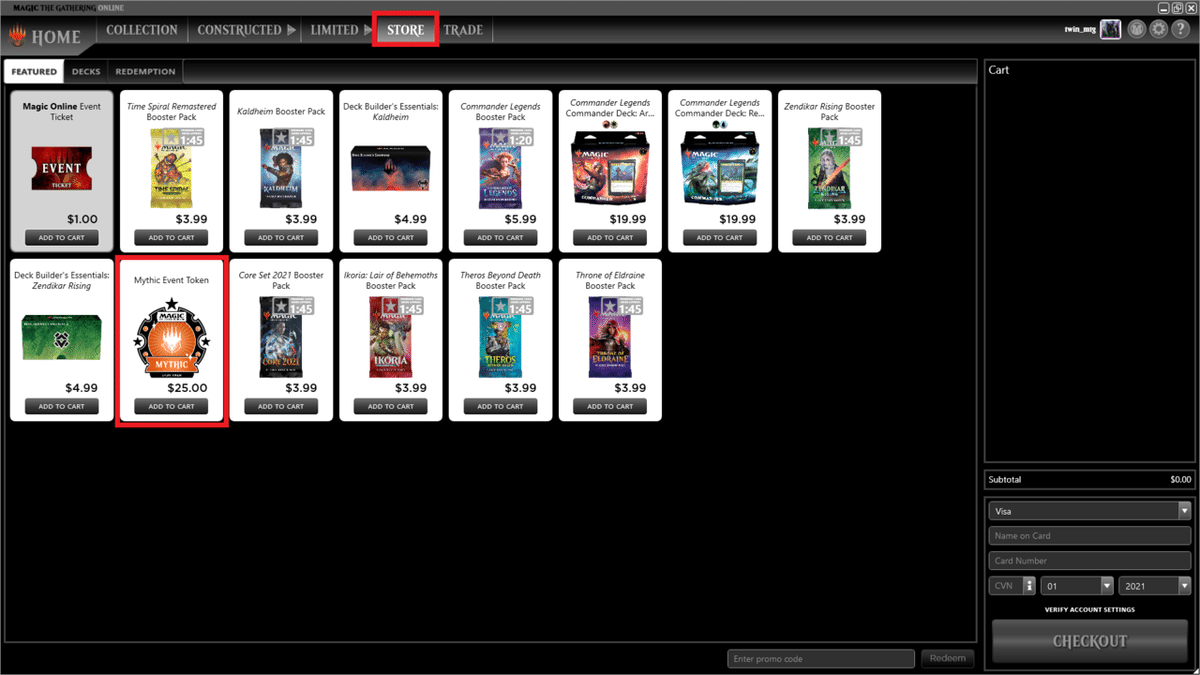This screenshot has width=1200, height=675.
Task: Add Deck Builder's Essentials Zendikar Rising to cart
Action: [62, 407]
